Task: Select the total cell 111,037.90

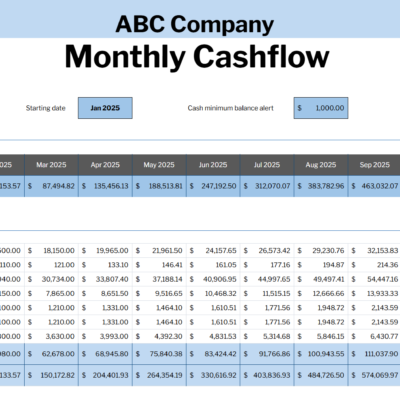Action: pos(374,354)
